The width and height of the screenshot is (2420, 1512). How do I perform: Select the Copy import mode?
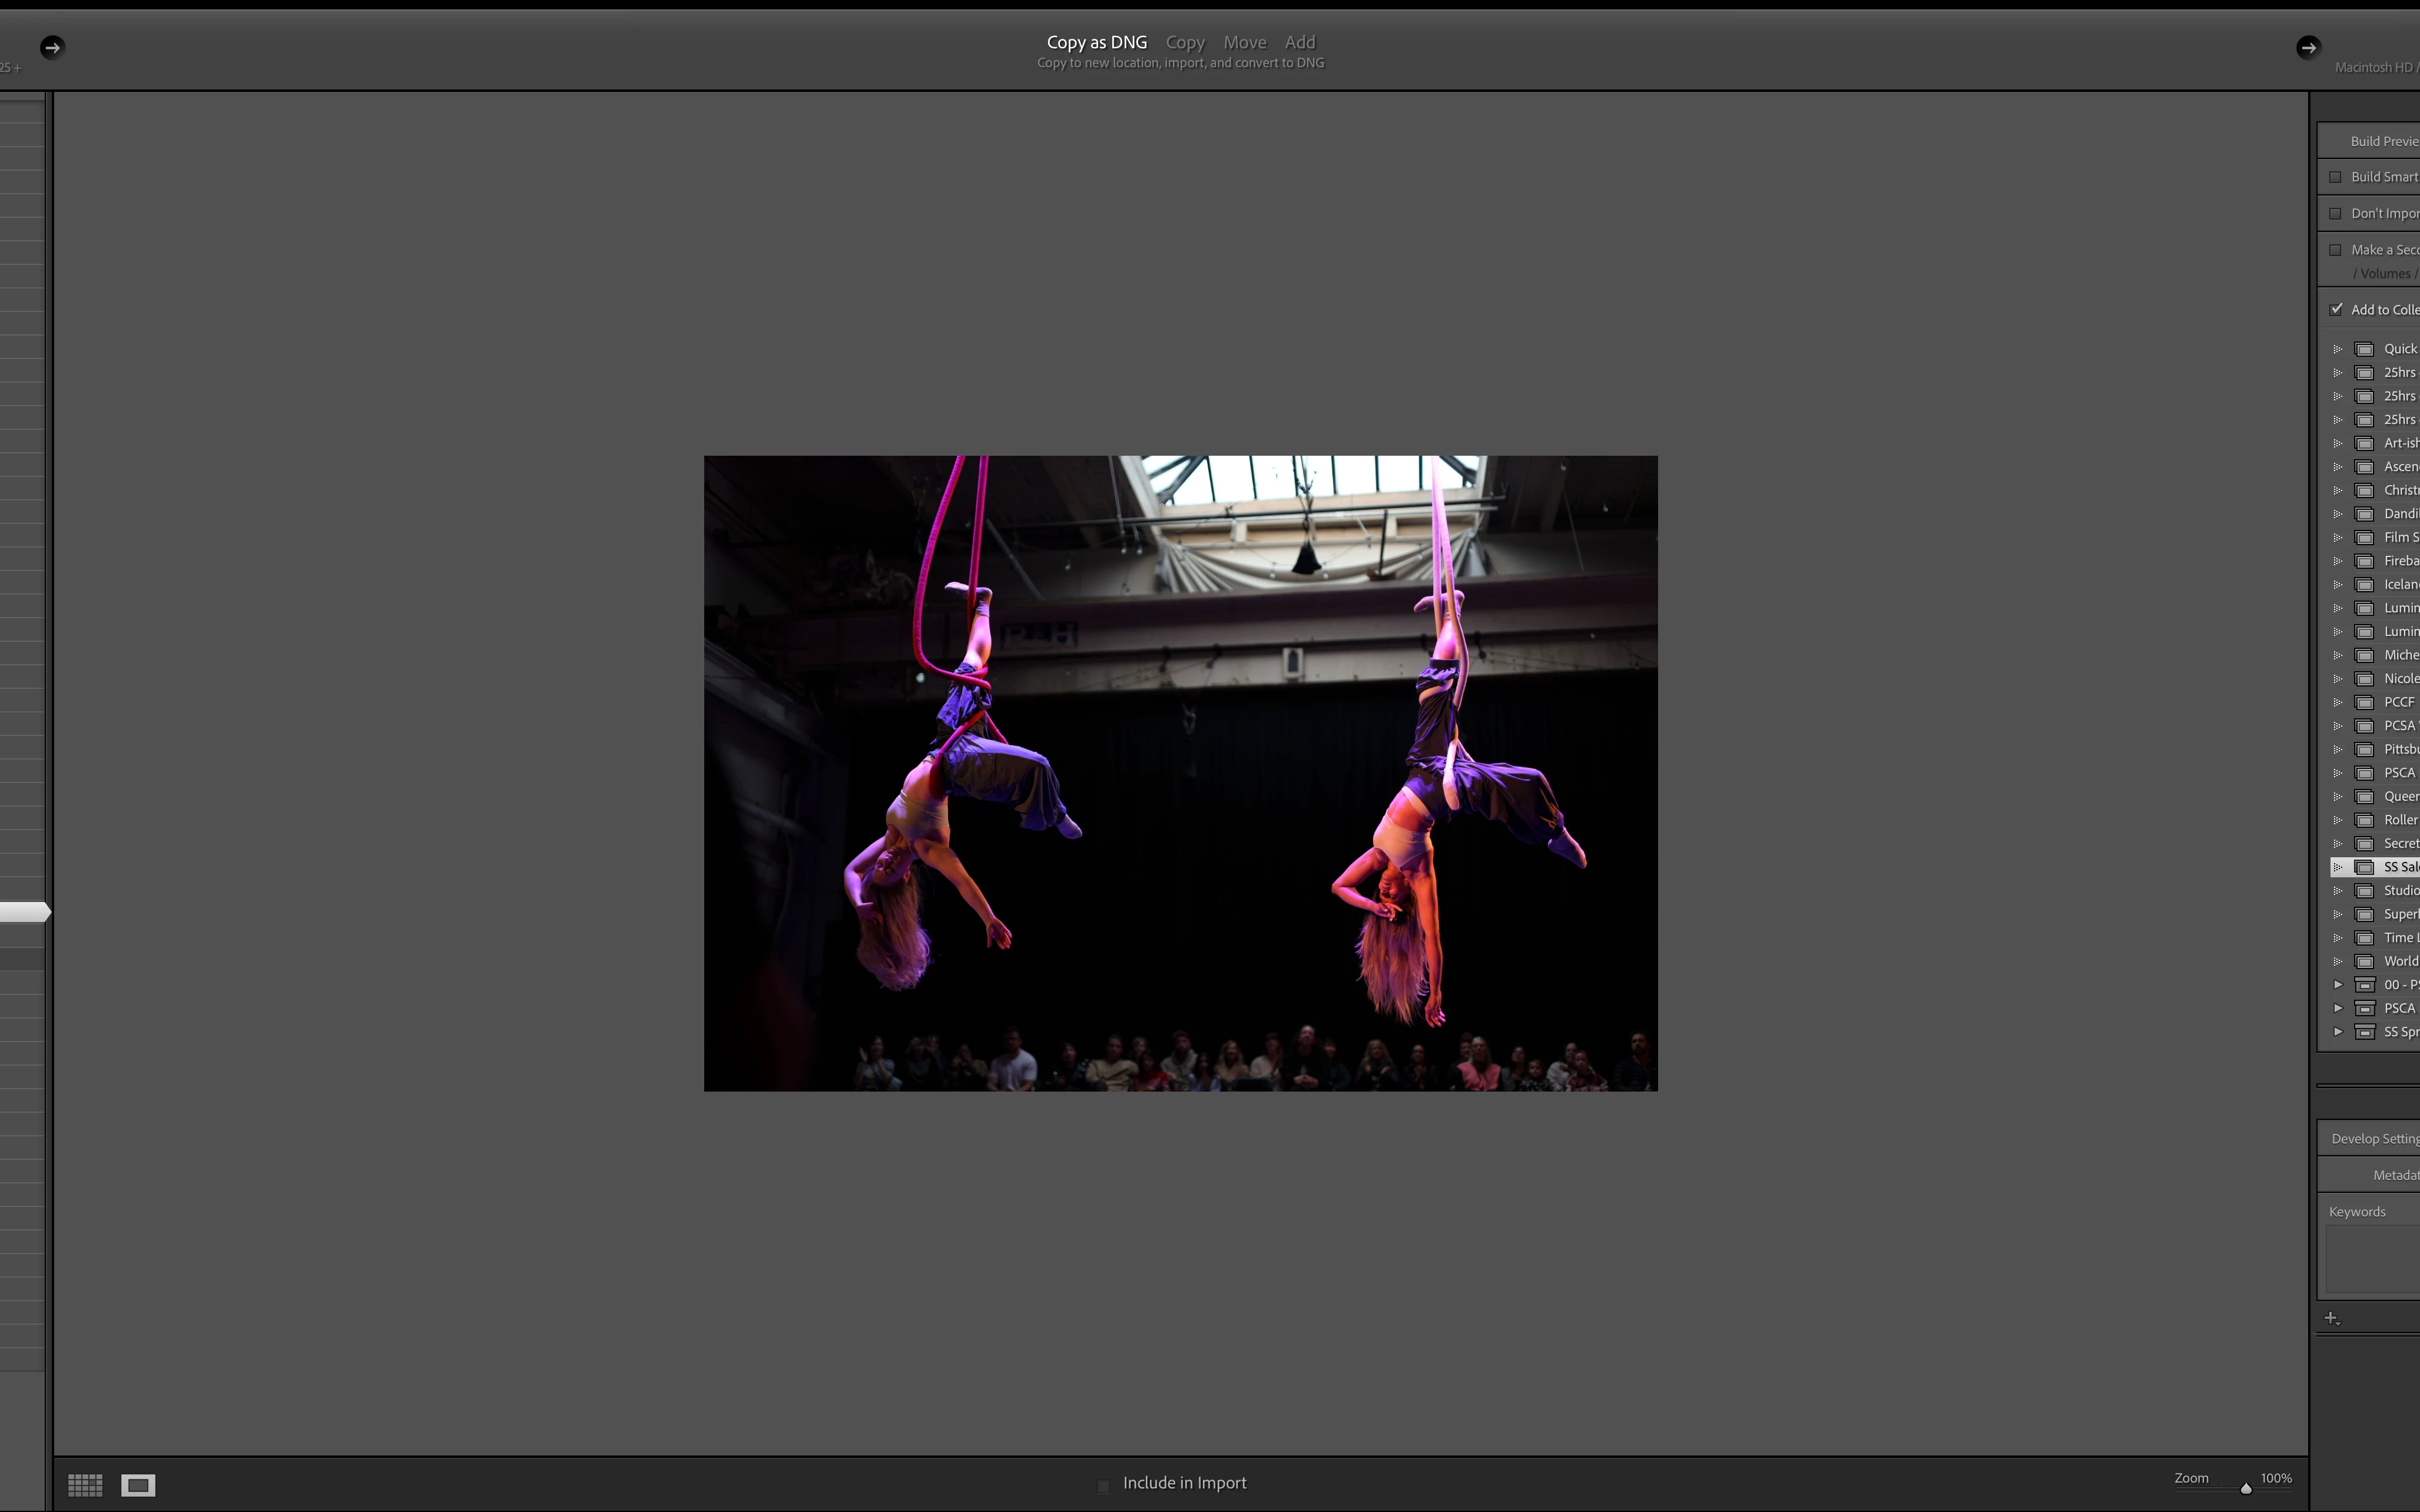point(1185,42)
